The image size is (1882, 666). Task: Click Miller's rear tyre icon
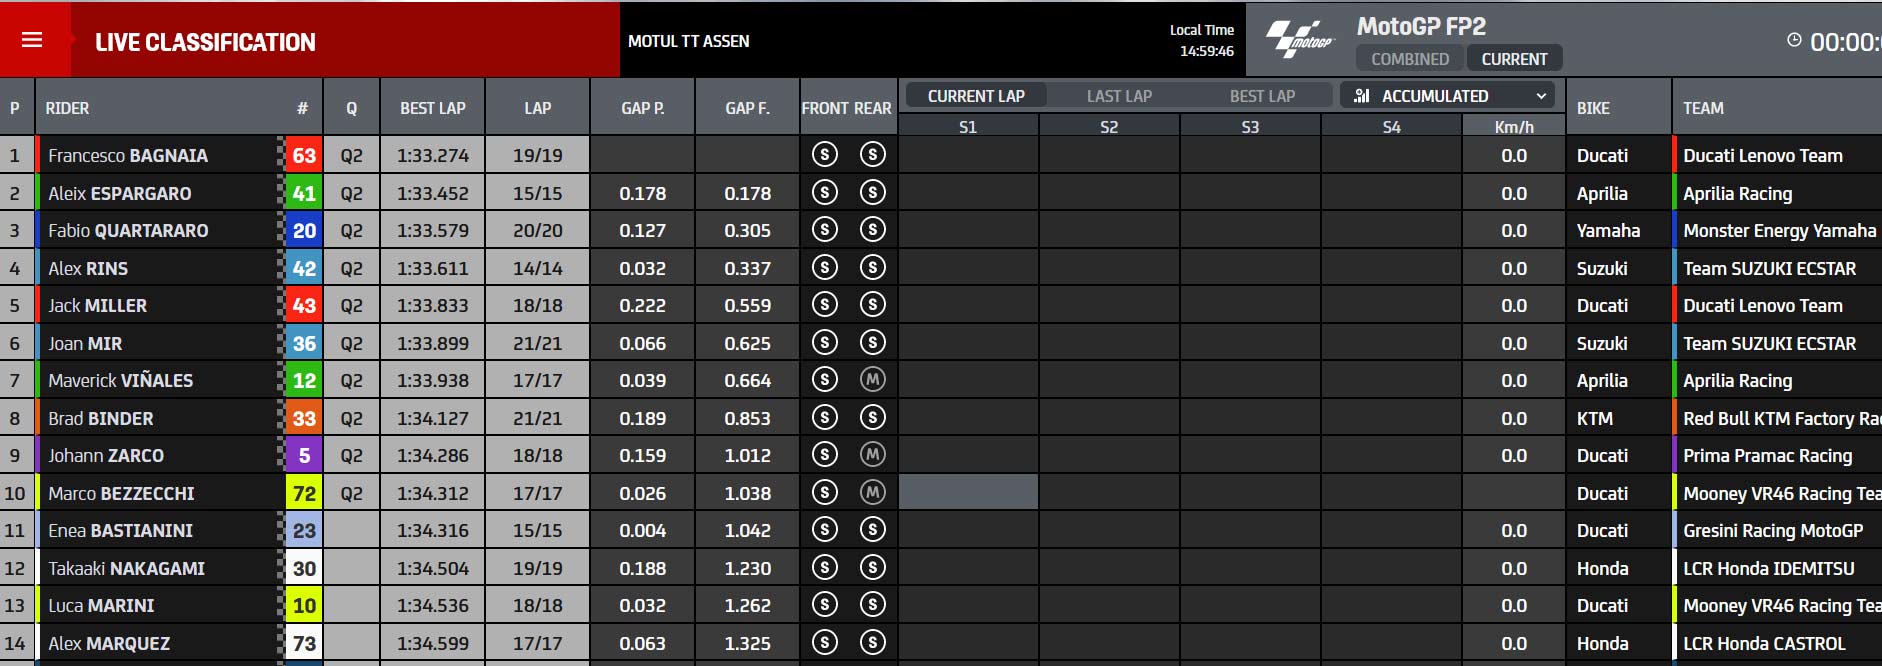tap(873, 304)
